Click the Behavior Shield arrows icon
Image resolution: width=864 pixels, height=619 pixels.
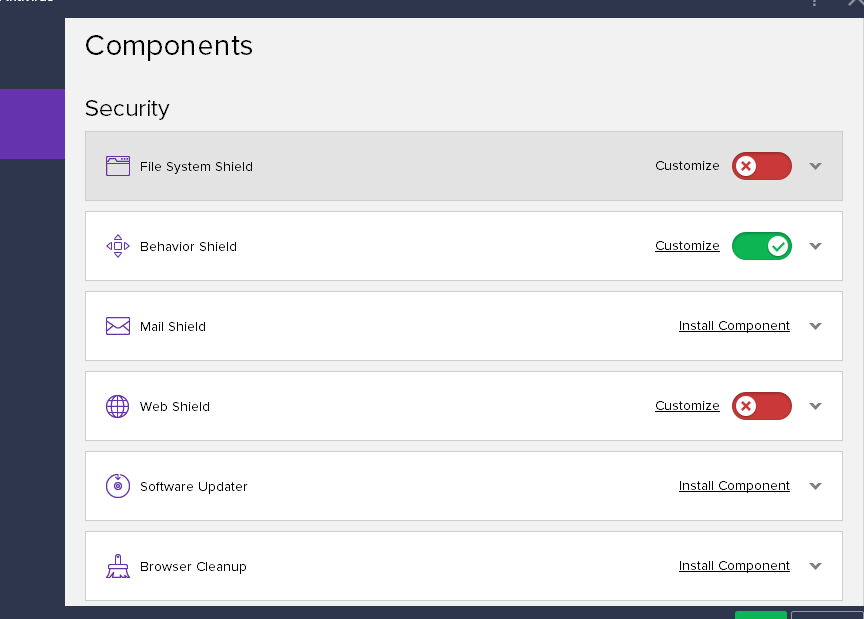click(x=118, y=246)
